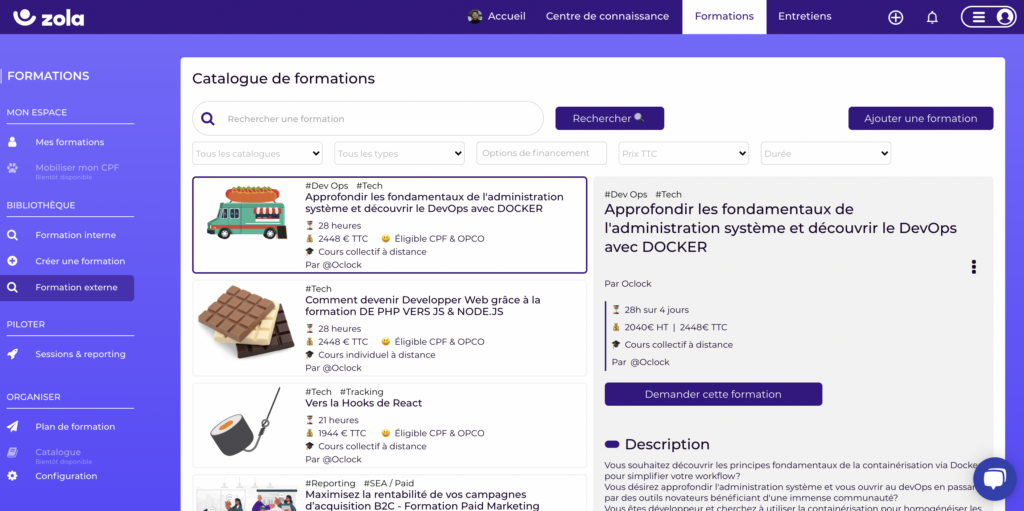Open Sessions & reporting
The height and width of the screenshot is (511, 1024).
pos(80,354)
